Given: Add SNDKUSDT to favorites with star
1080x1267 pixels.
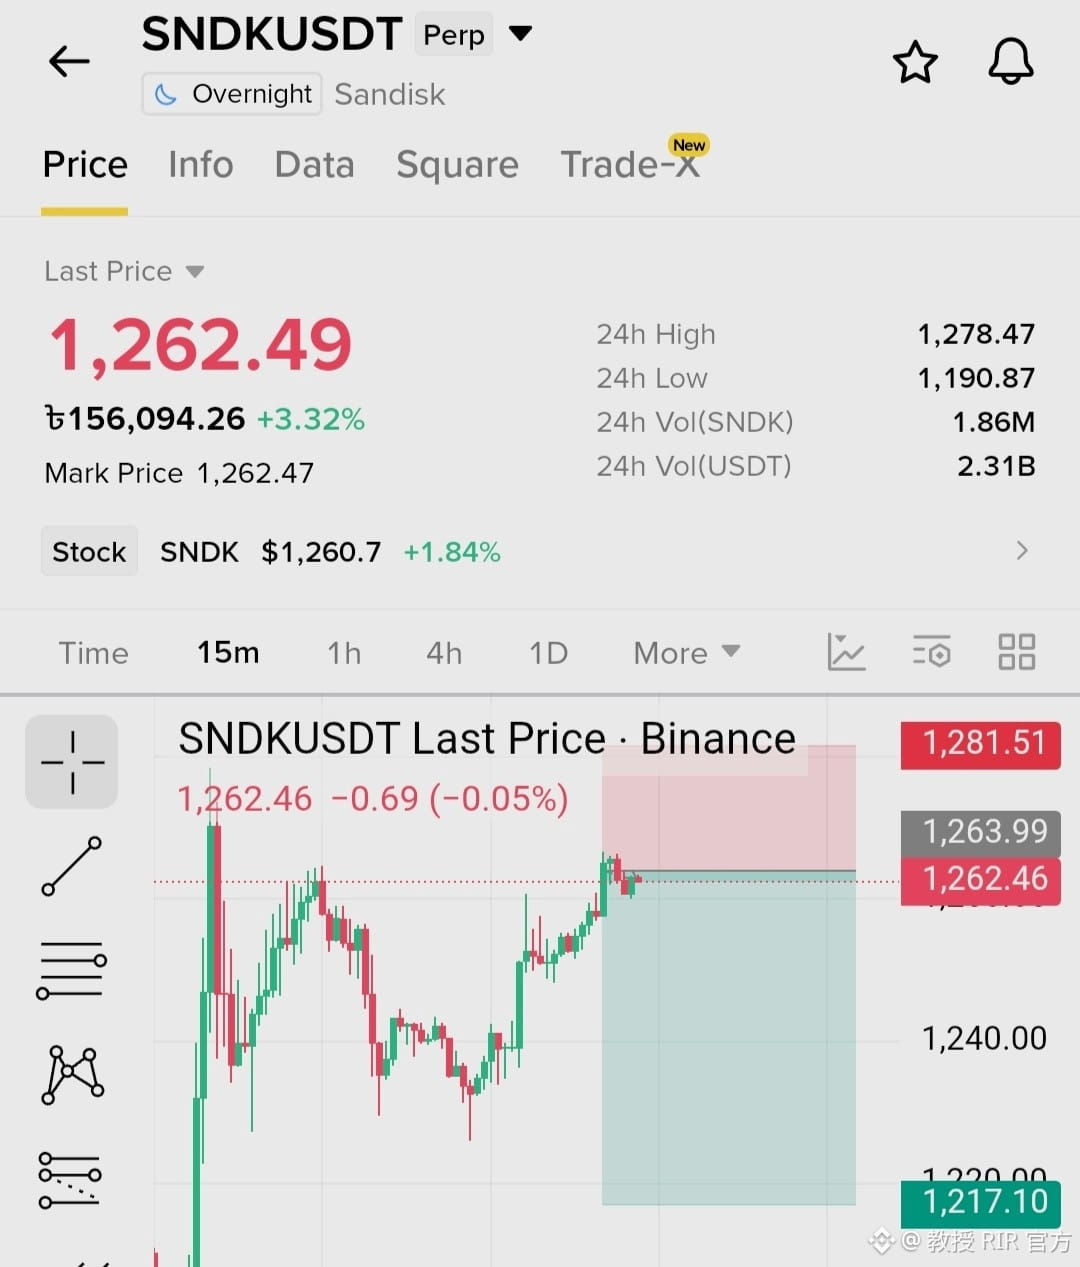Looking at the screenshot, I should point(915,62).
